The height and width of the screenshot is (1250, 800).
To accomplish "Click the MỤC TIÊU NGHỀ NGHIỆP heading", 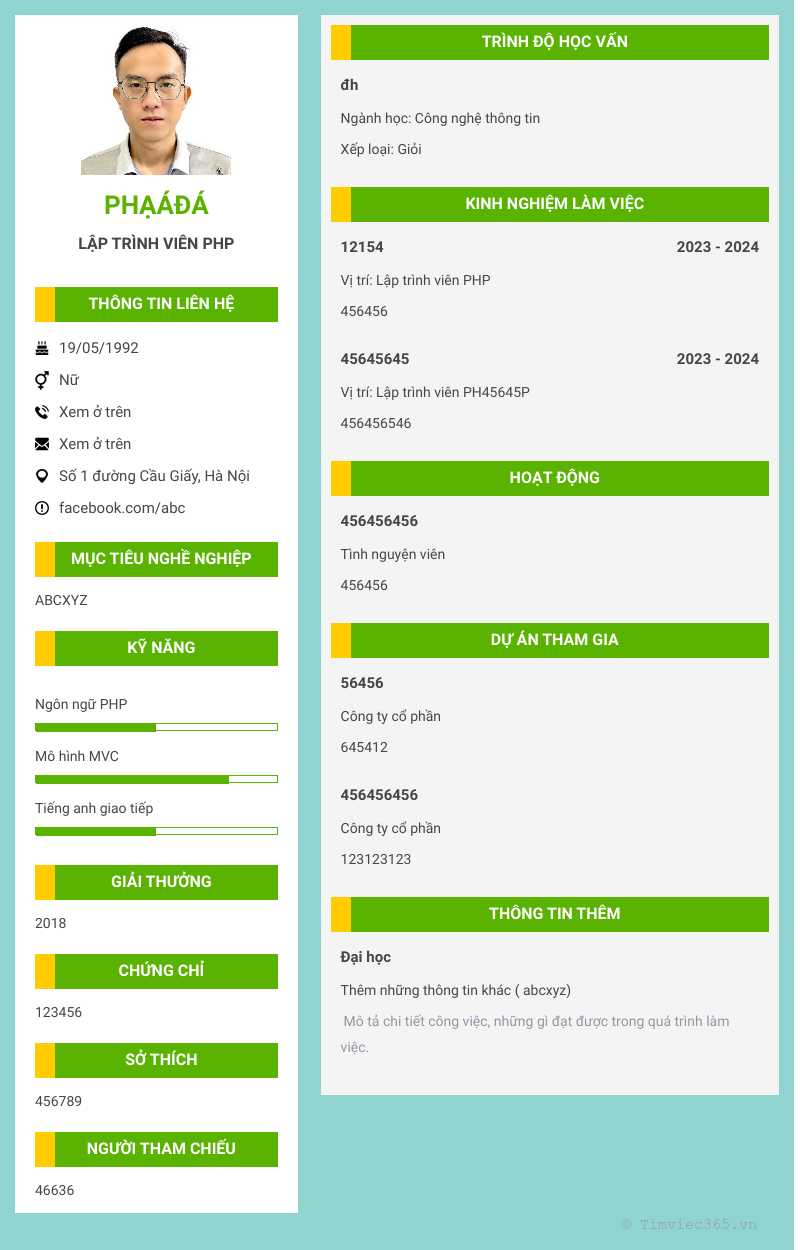I will (160, 559).
